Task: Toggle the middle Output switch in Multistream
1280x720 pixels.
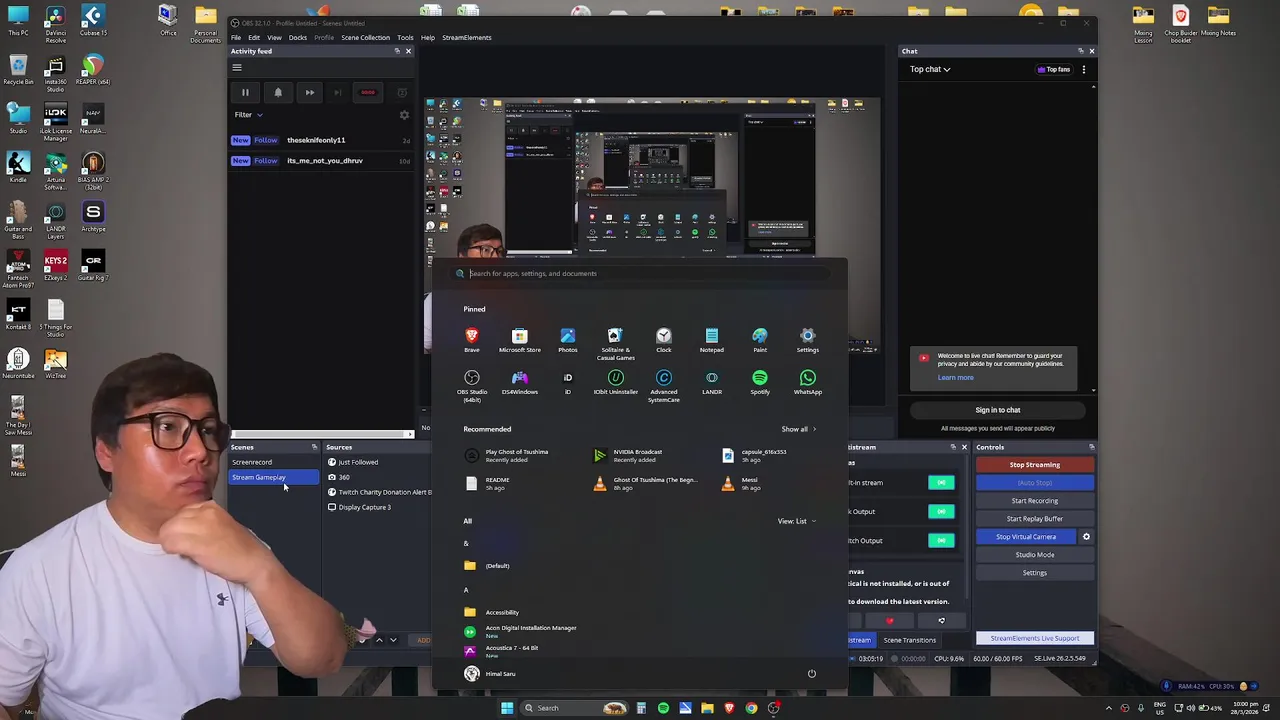Action: coord(941,512)
